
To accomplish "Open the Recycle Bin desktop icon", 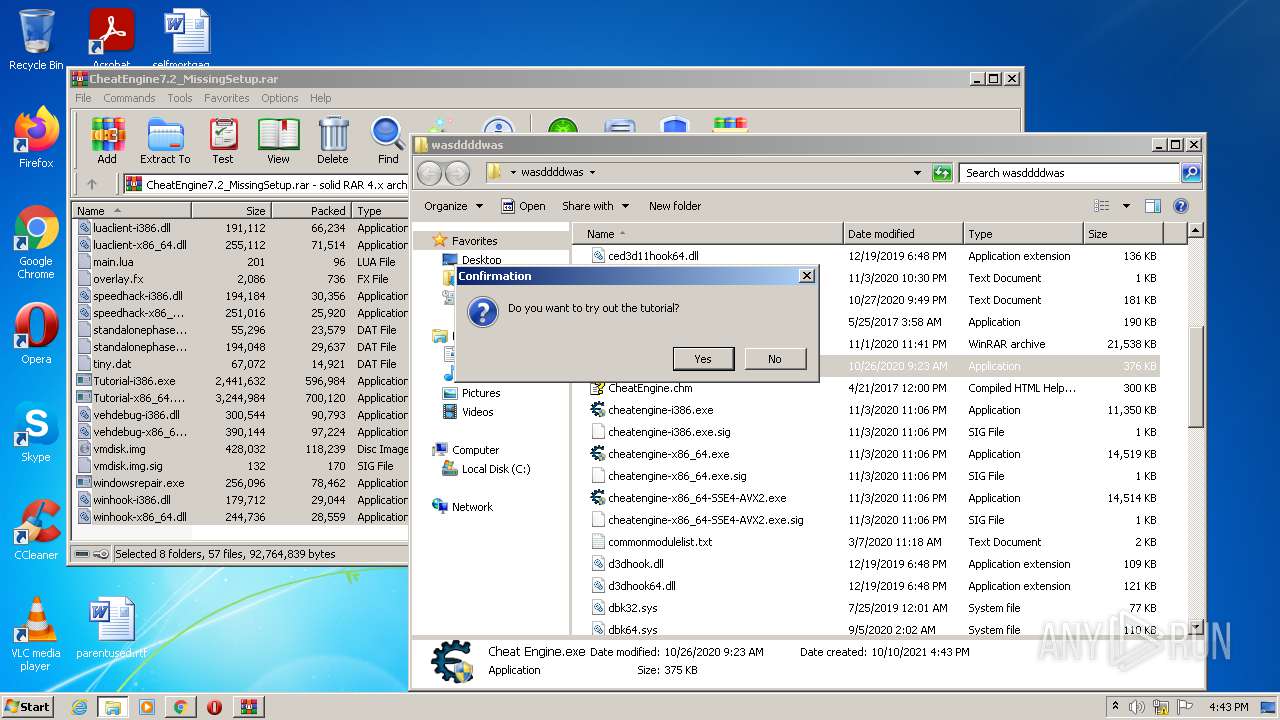I will click(x=36, y=40).
